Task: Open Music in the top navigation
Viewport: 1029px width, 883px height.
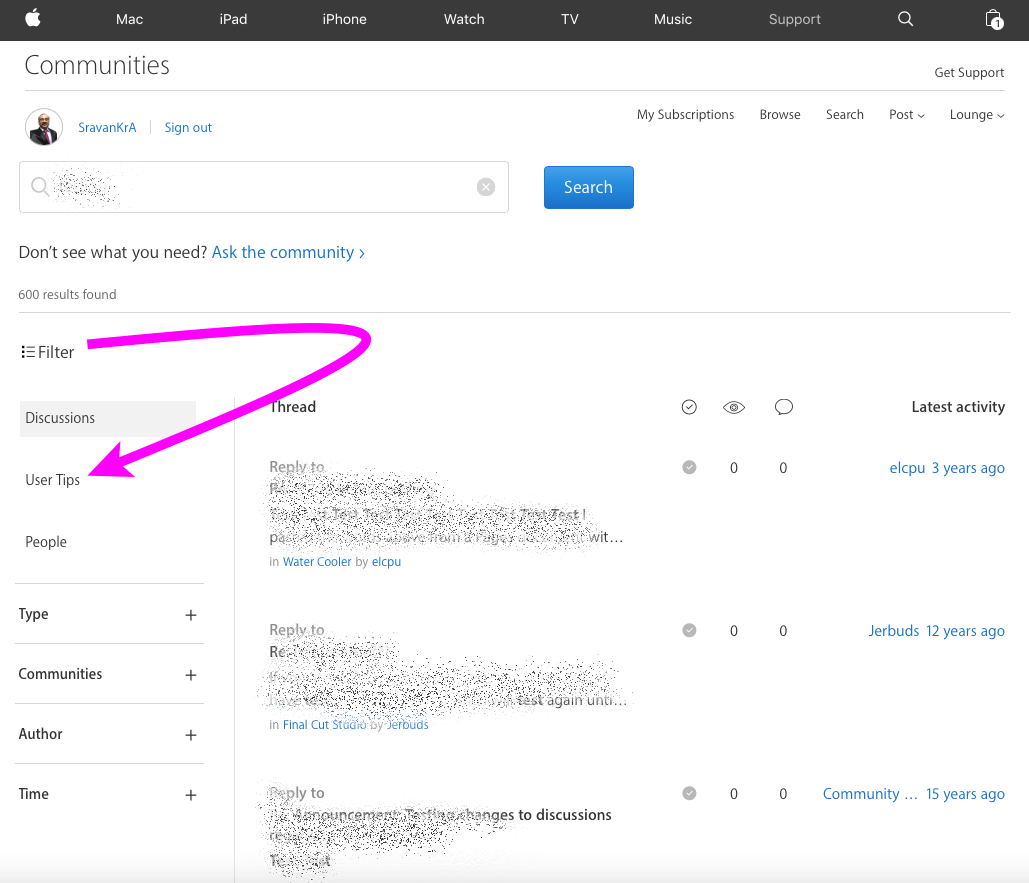Action: click(673, 19)
